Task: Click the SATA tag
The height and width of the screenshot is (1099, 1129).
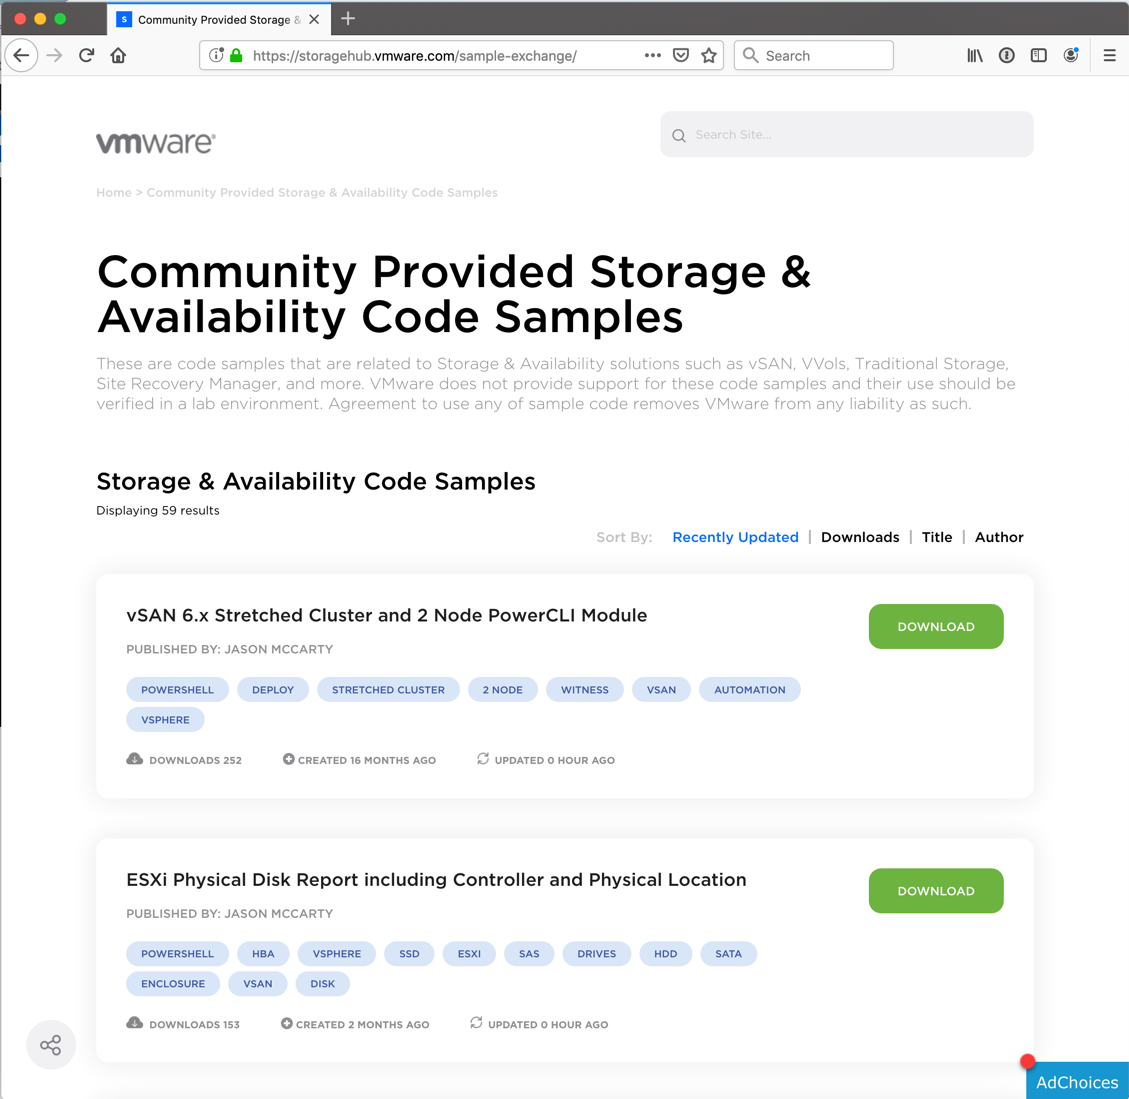Action: [728, 954]
